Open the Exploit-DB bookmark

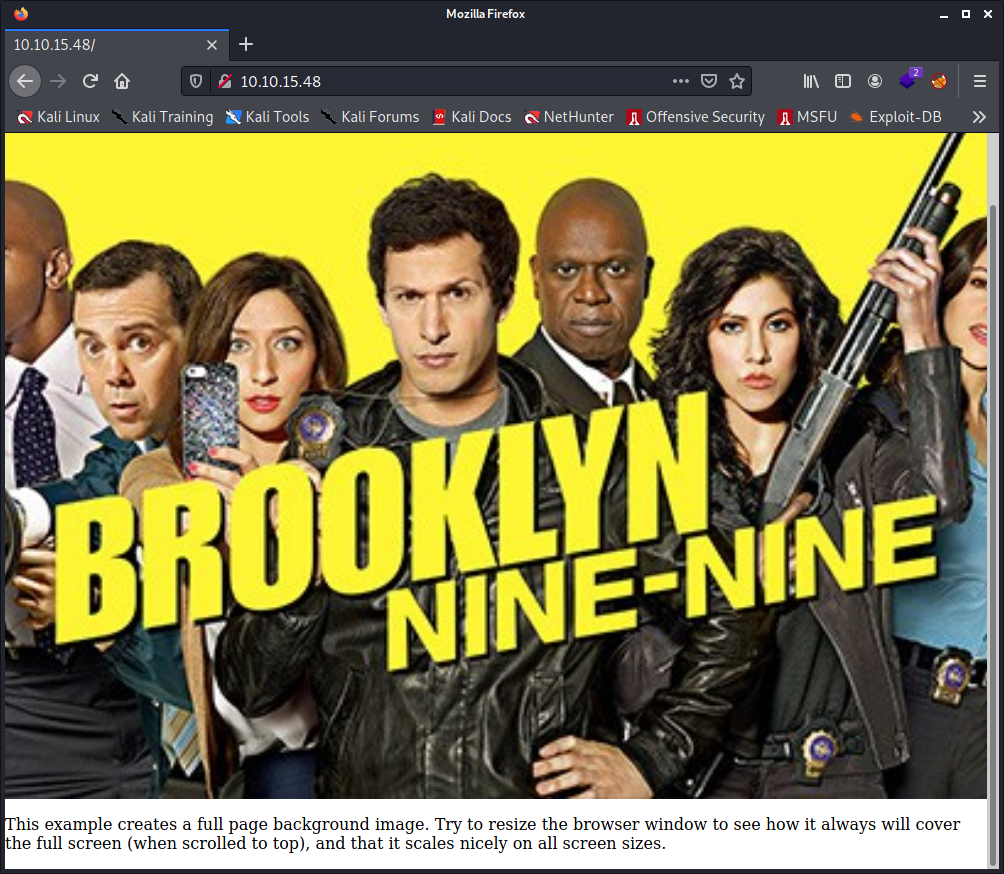[895, 117]
